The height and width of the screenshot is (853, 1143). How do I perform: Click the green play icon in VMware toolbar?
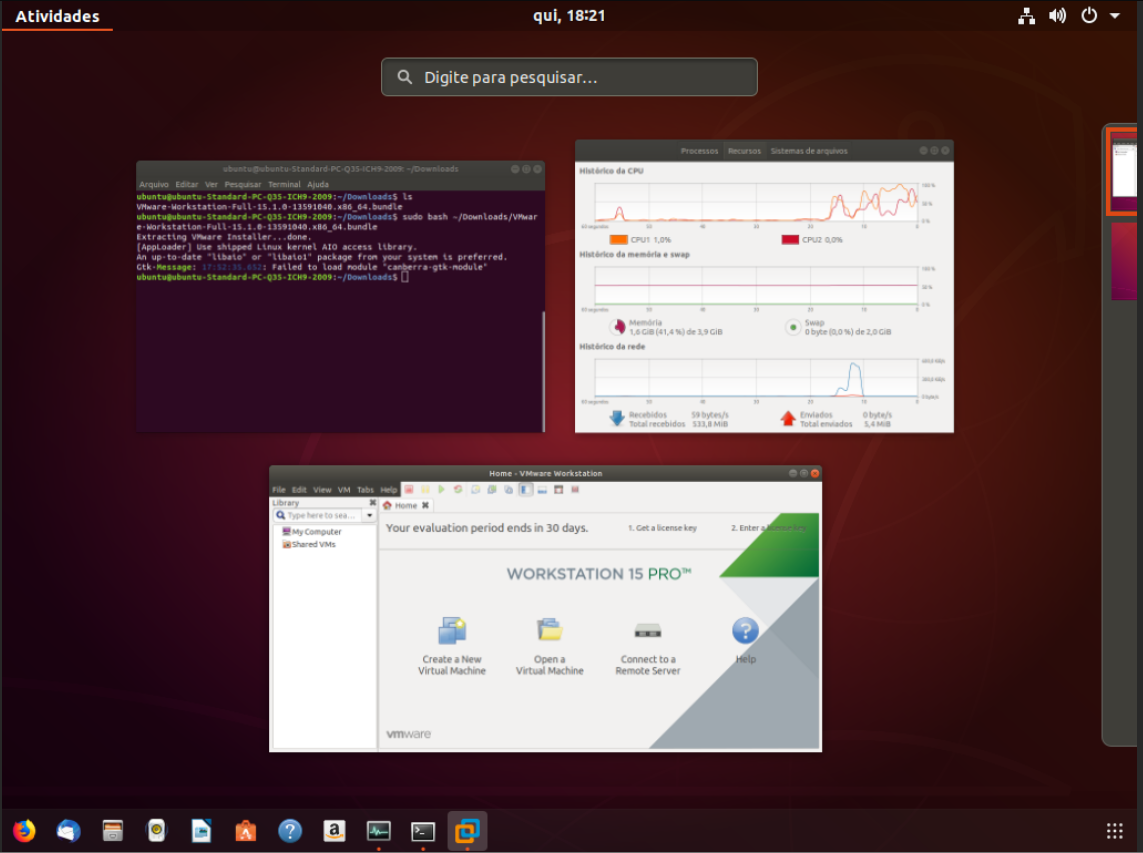[x=441, y=489]
